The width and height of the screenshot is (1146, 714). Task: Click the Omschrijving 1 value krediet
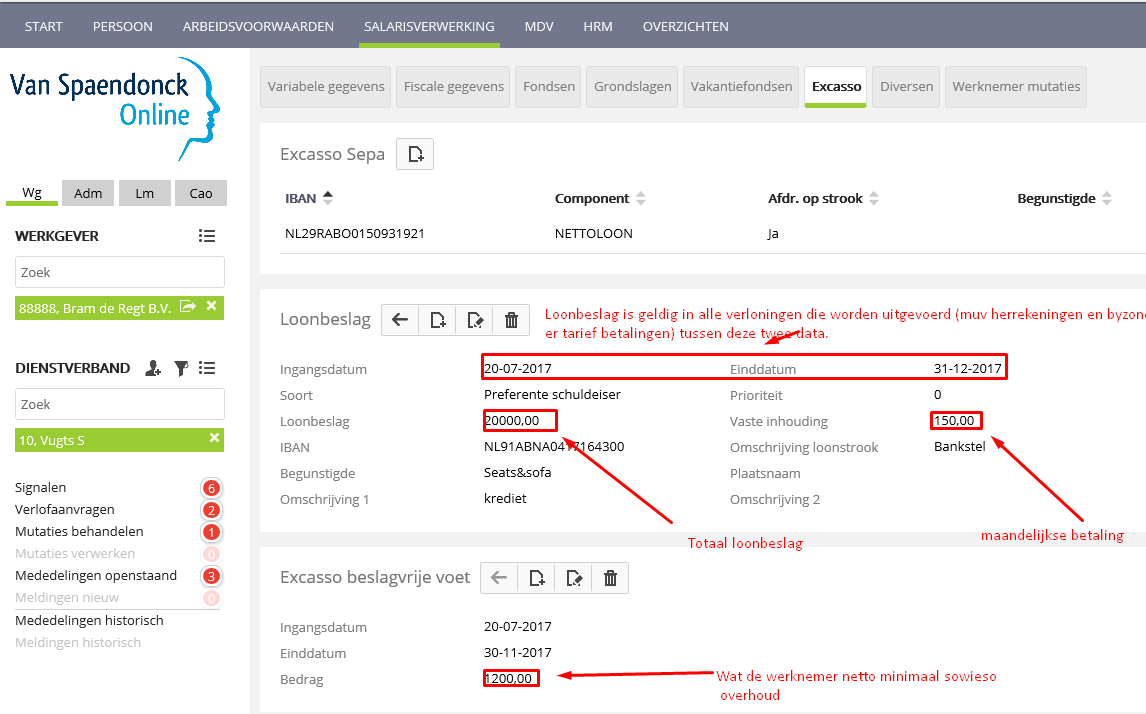tap(505, 499)
